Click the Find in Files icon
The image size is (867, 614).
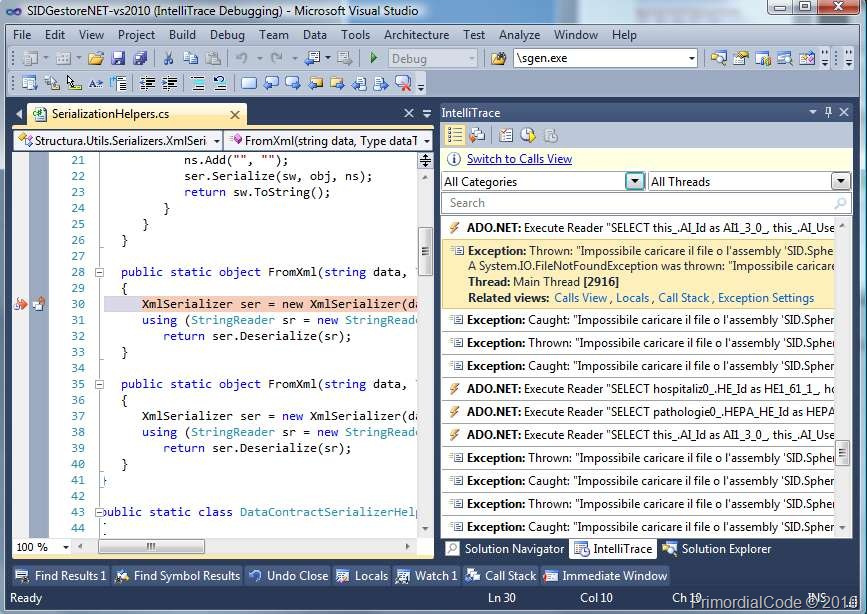[x=498, y=58]
